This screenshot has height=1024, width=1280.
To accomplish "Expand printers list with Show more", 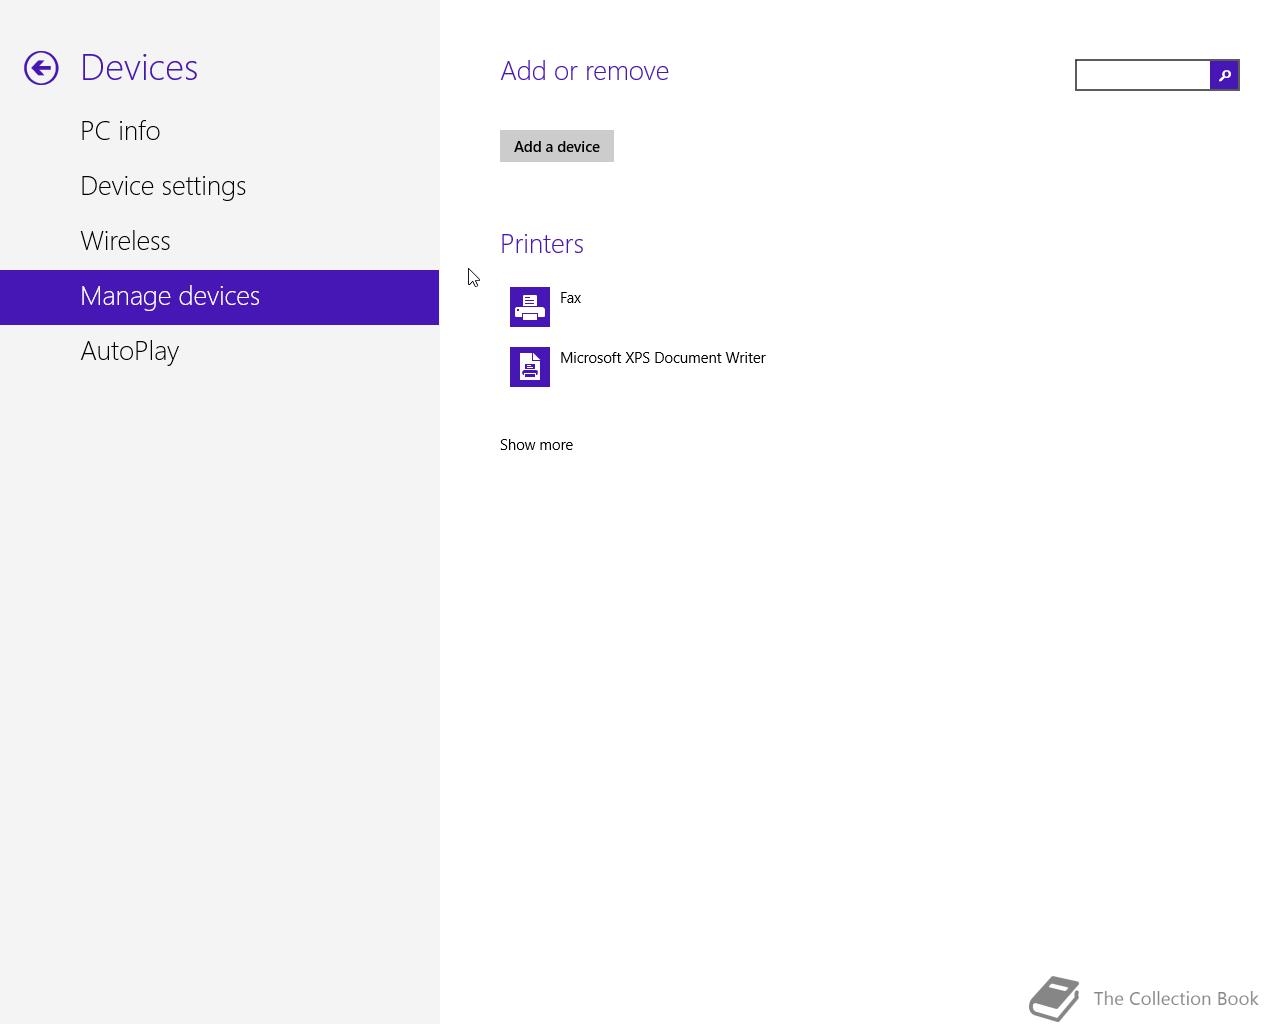I will [x=536, y=445].
